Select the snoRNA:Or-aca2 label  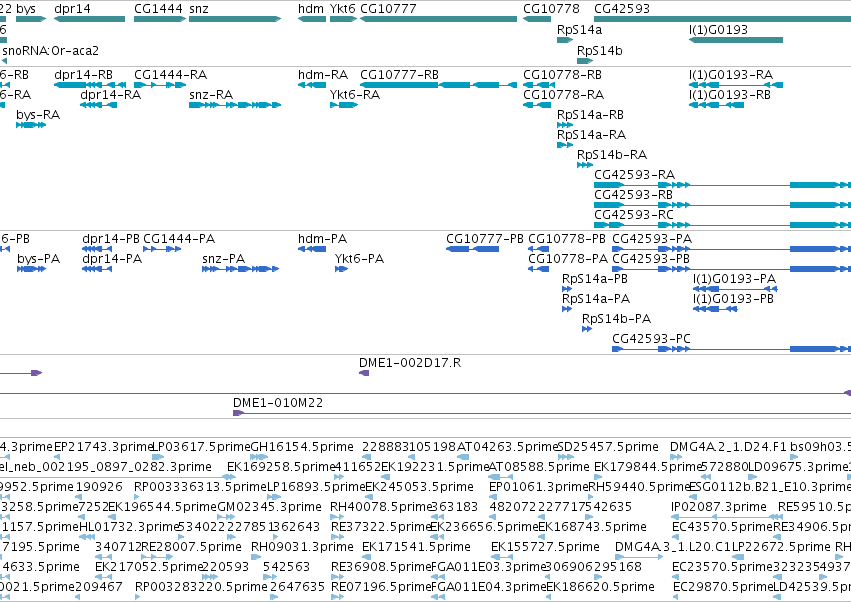(x=50, y=50)
